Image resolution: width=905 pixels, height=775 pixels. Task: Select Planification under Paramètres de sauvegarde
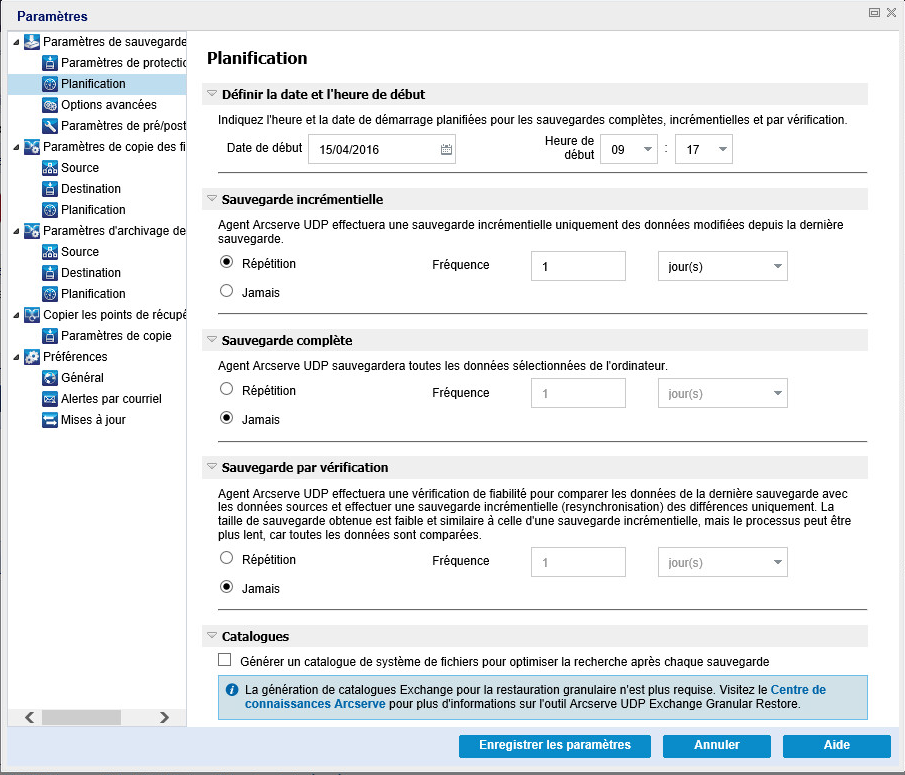point(93,84)
